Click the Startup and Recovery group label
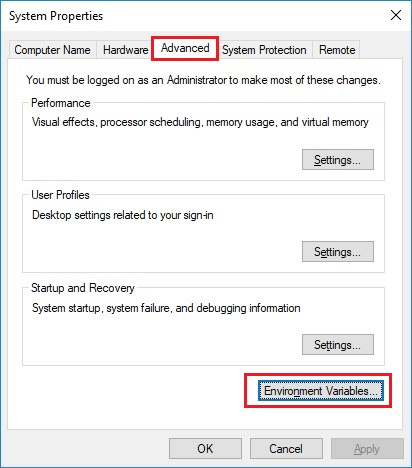The width and height of the screenshot is (412, 468). tap(83, 288)
